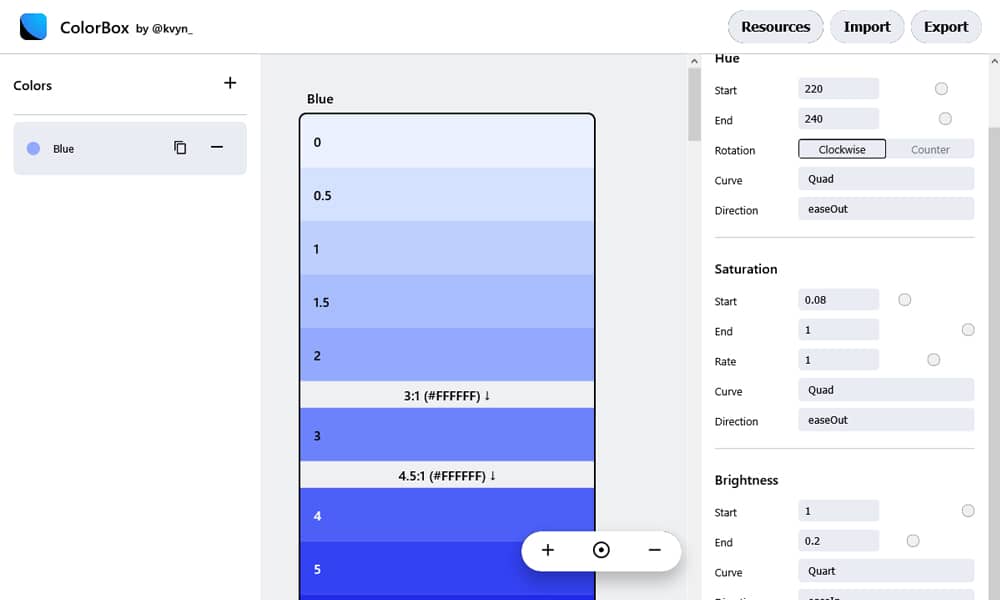1000x600 pixels.
Task: Click color swatch labeled 3
Action: tap(447, 435)
